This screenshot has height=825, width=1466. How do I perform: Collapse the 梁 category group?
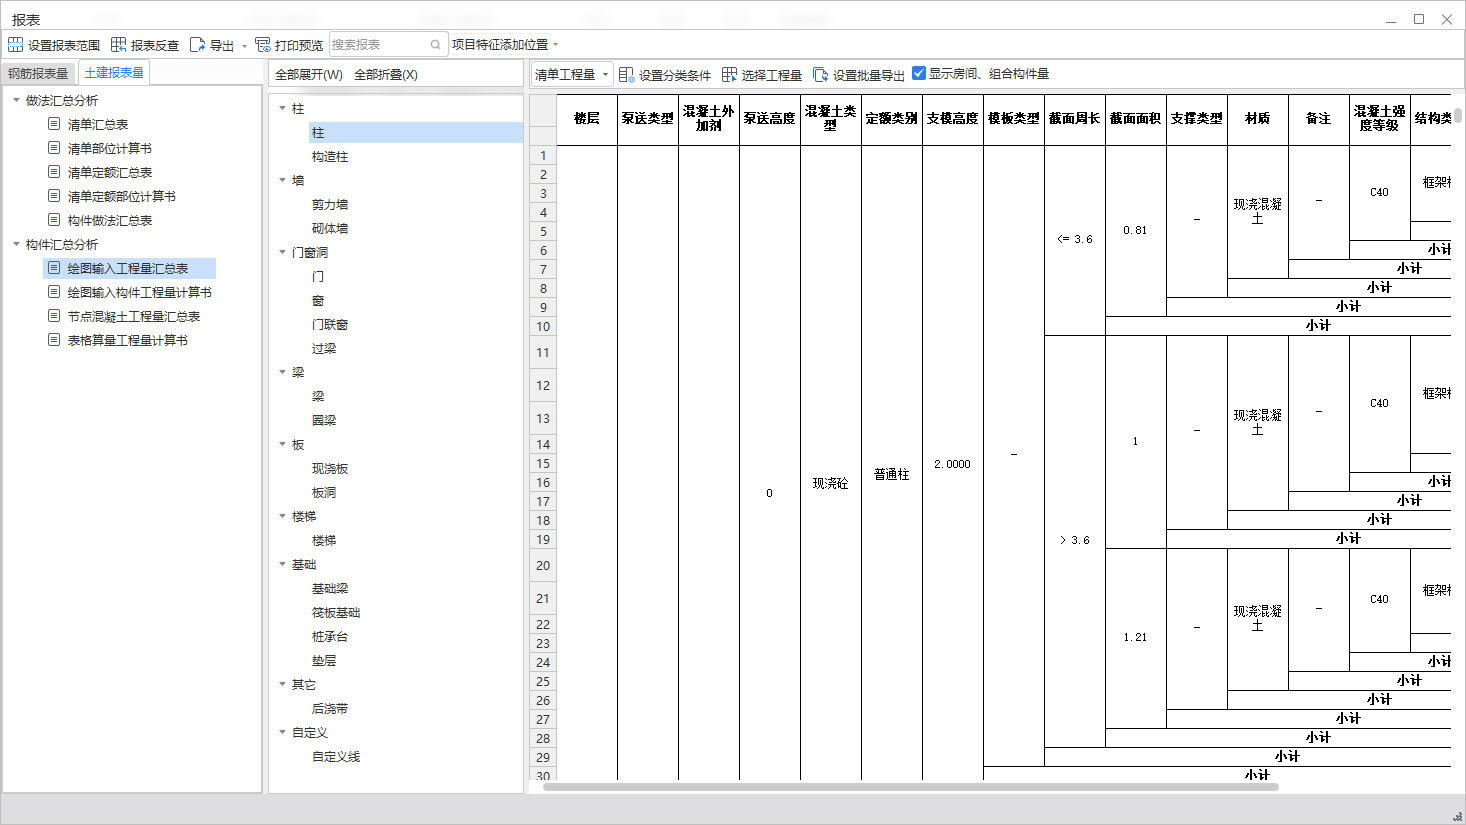pyautogui.click(x=282, y=372)
